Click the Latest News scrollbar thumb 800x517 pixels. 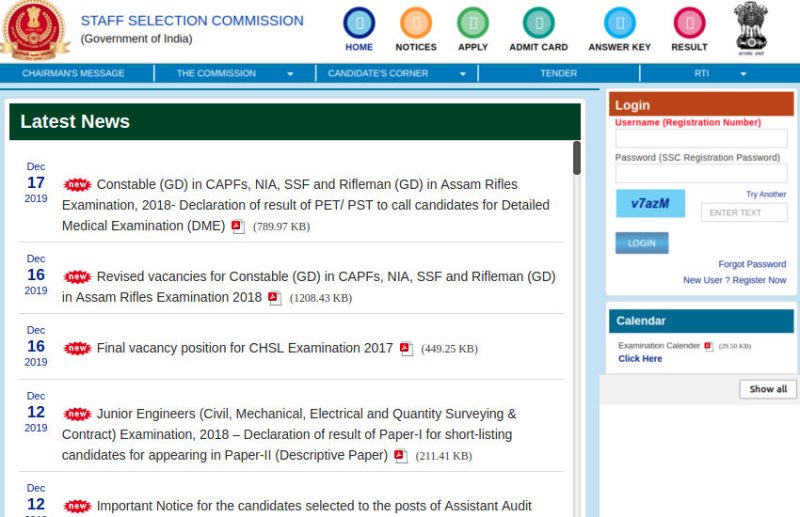[577, 158]
